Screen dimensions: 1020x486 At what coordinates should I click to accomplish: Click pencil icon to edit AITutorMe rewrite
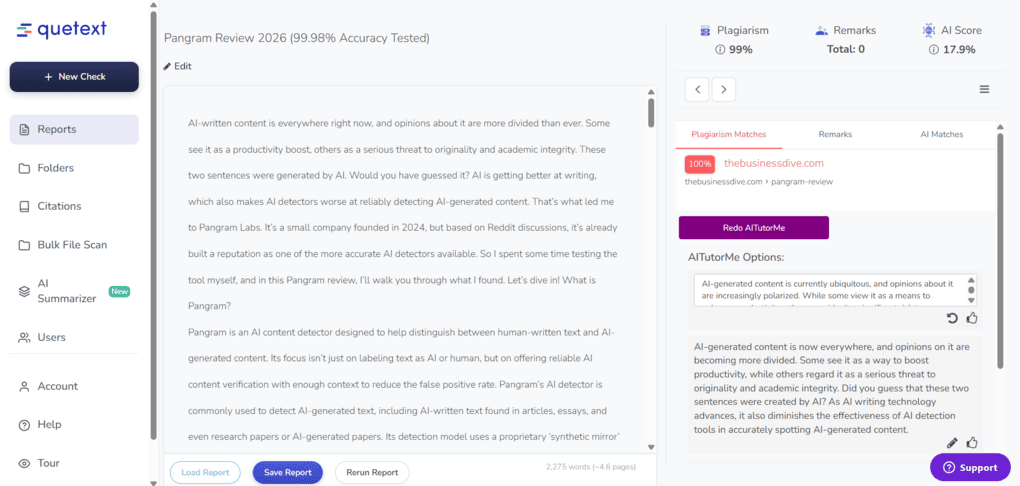(x=952, y=443)
